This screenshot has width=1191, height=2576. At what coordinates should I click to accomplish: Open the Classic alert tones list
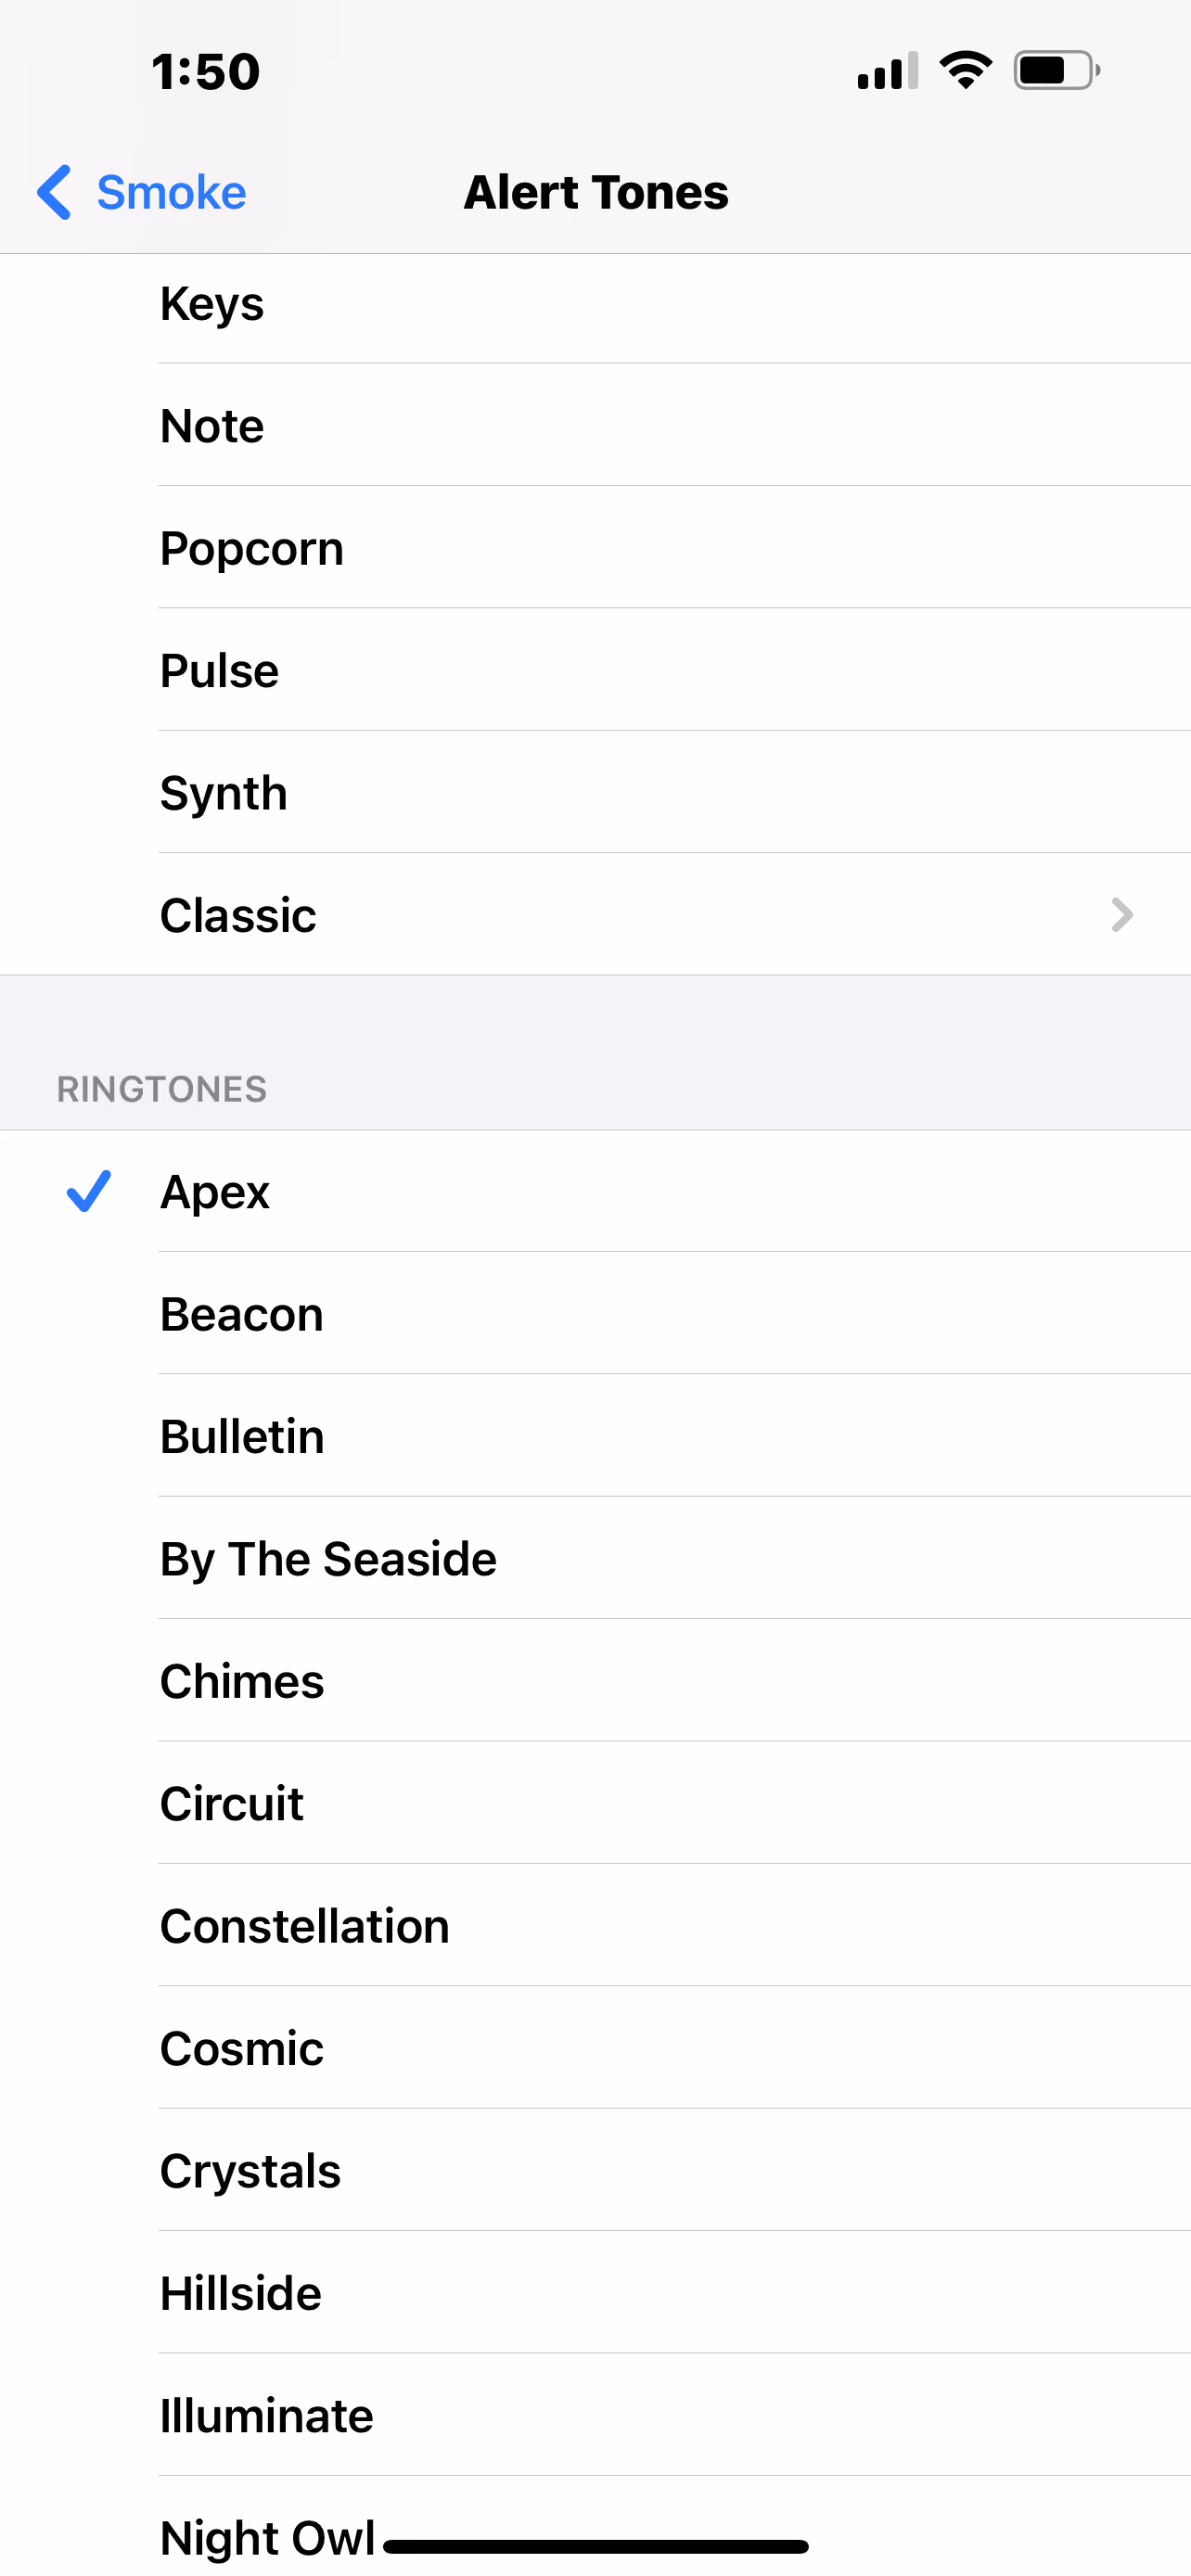pos(595,914)
